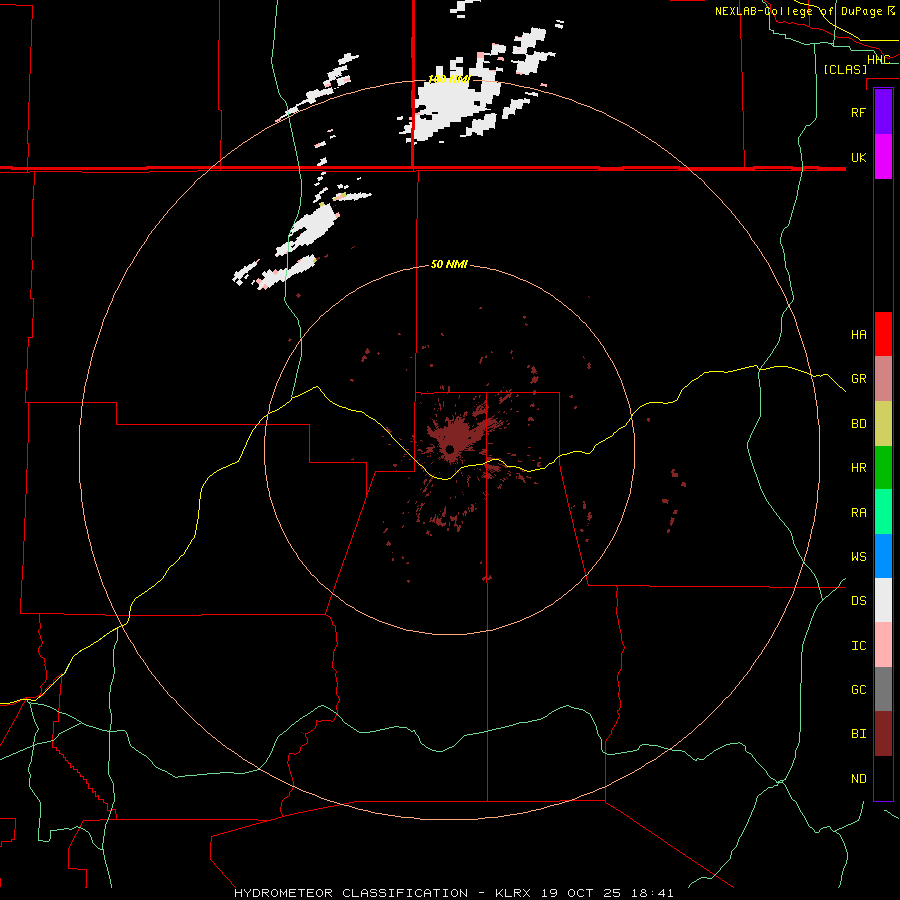Click the DS legend label
Image resolution: width=900 pixels, height=900 pixels.
click(858, 601)
